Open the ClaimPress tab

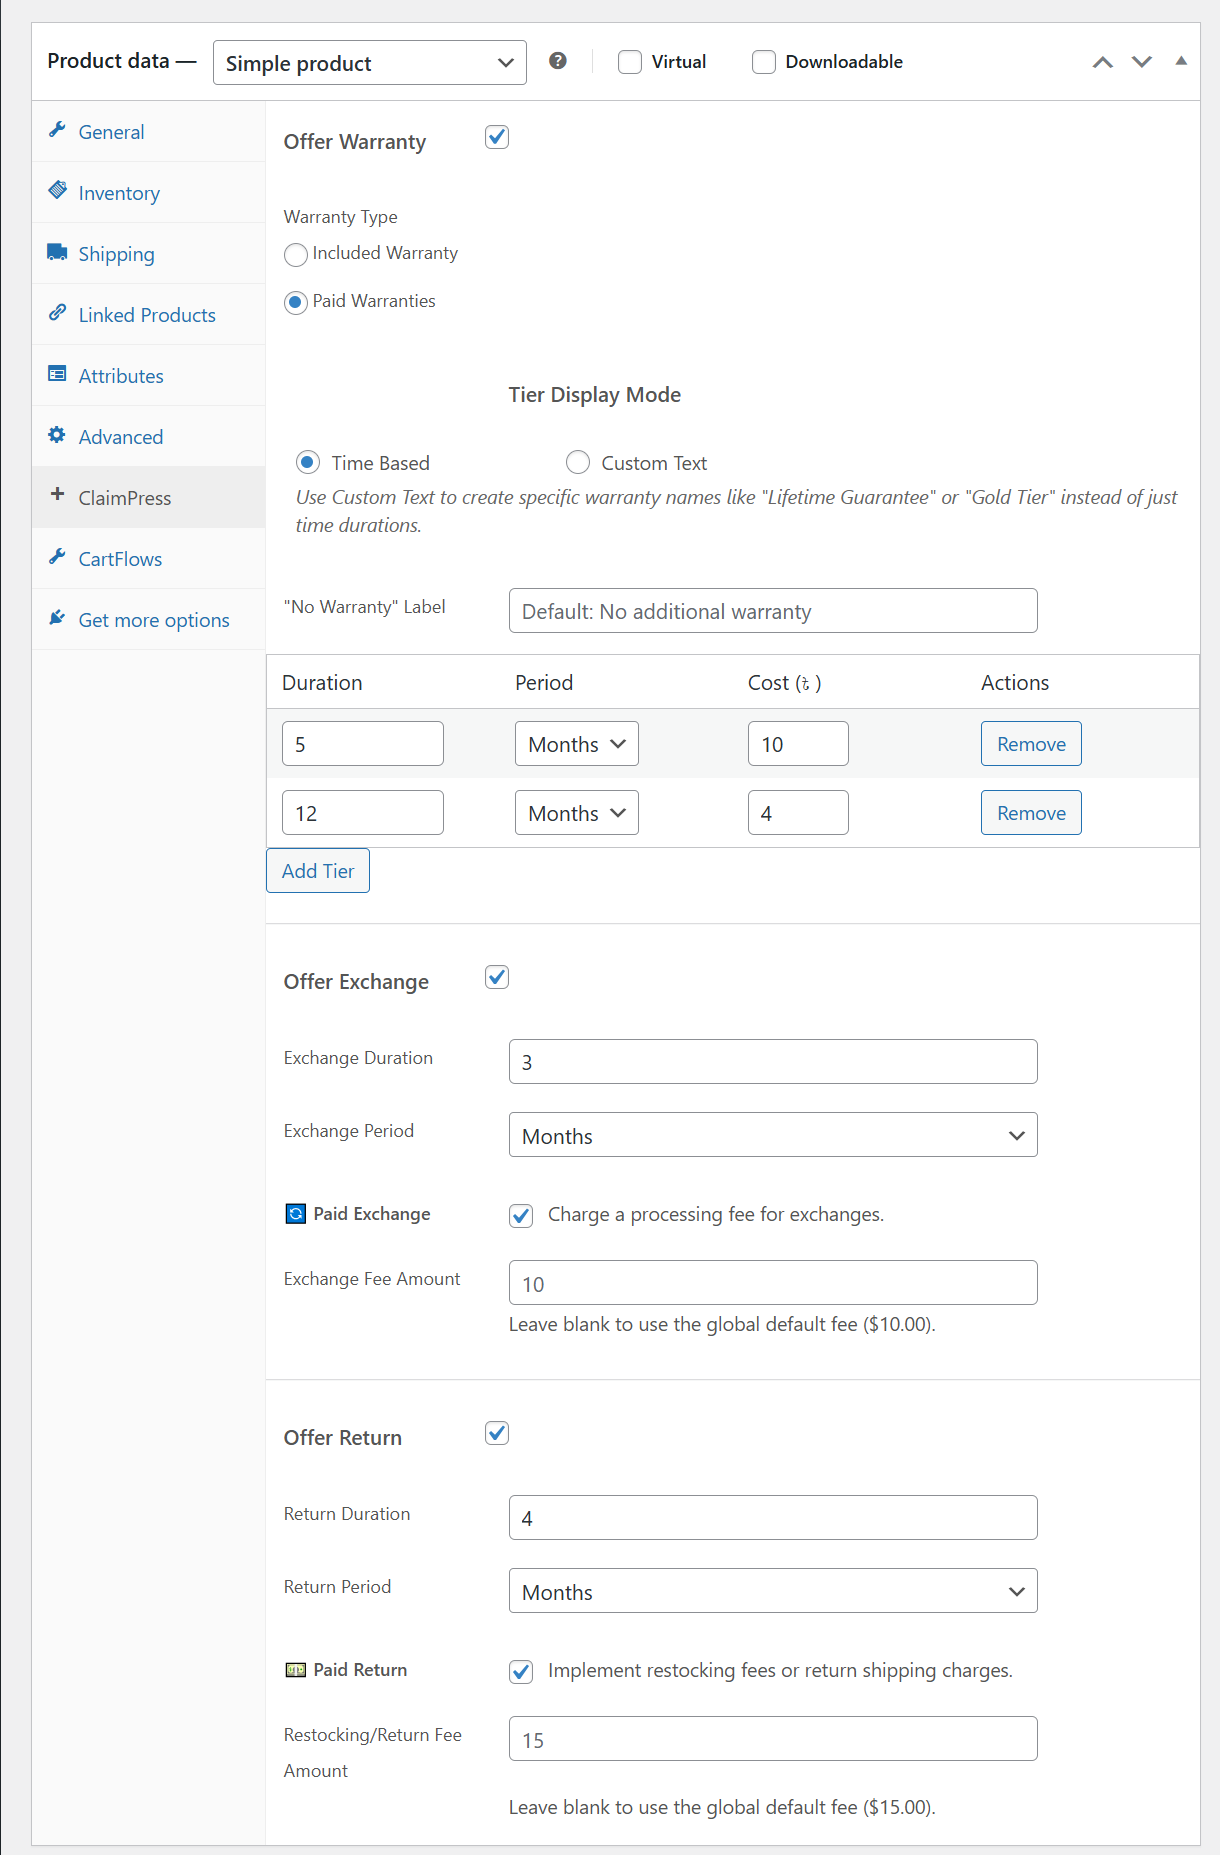point(125,498)
